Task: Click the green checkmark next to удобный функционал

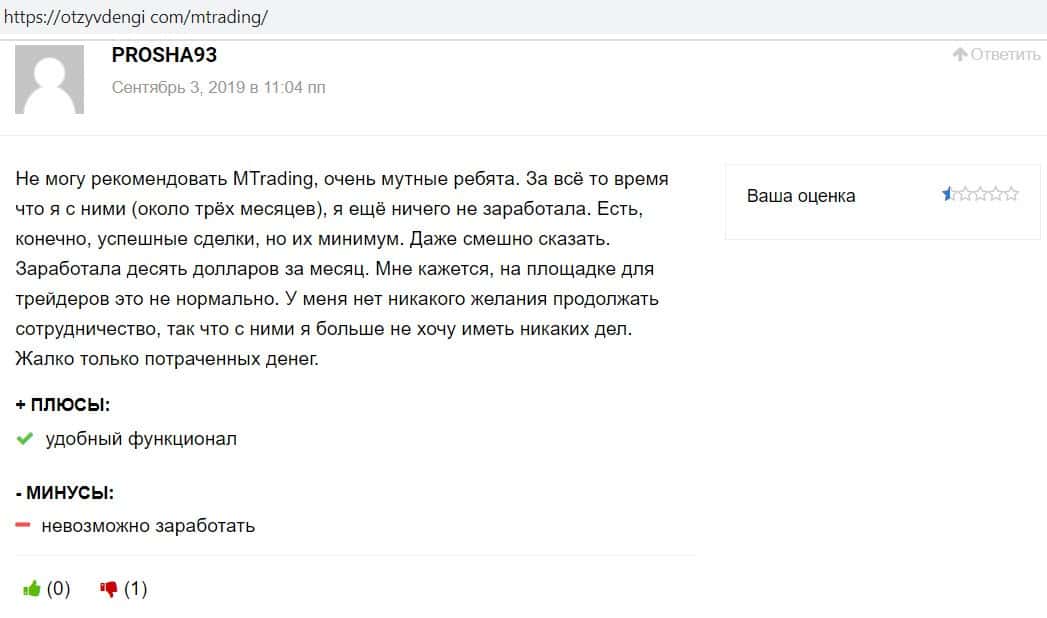Action: click(x=26, y=439)
